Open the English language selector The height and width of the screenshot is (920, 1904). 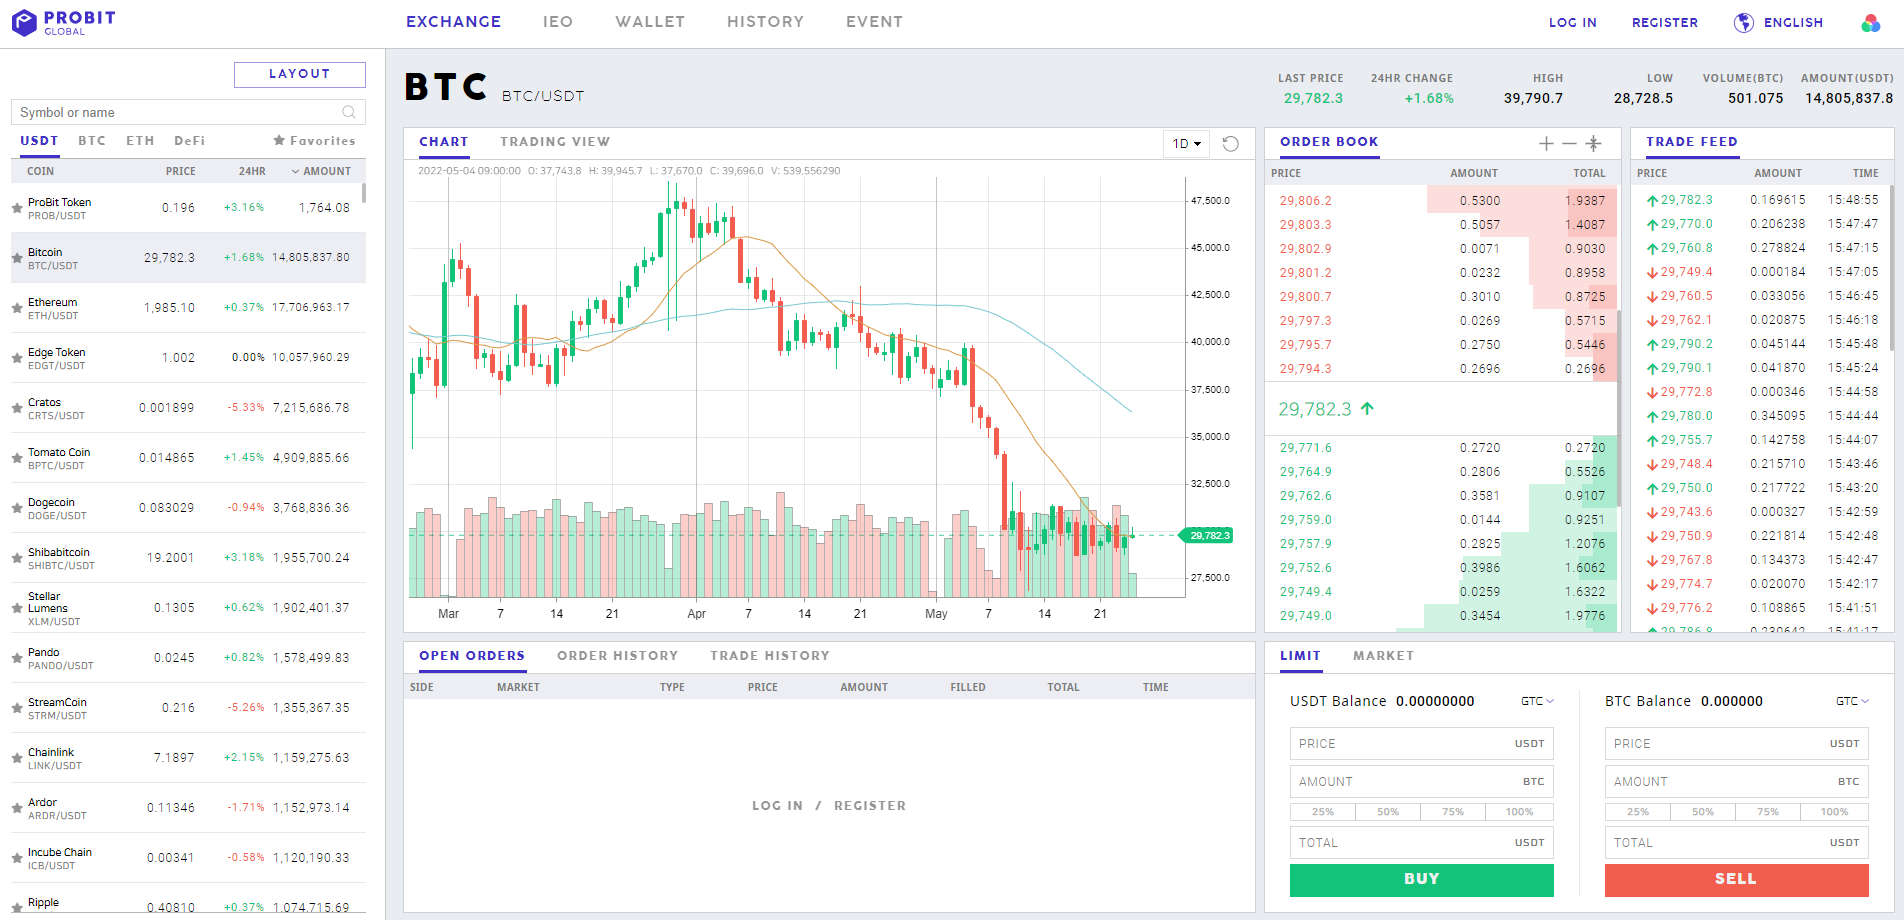(x=1793, y=23)
